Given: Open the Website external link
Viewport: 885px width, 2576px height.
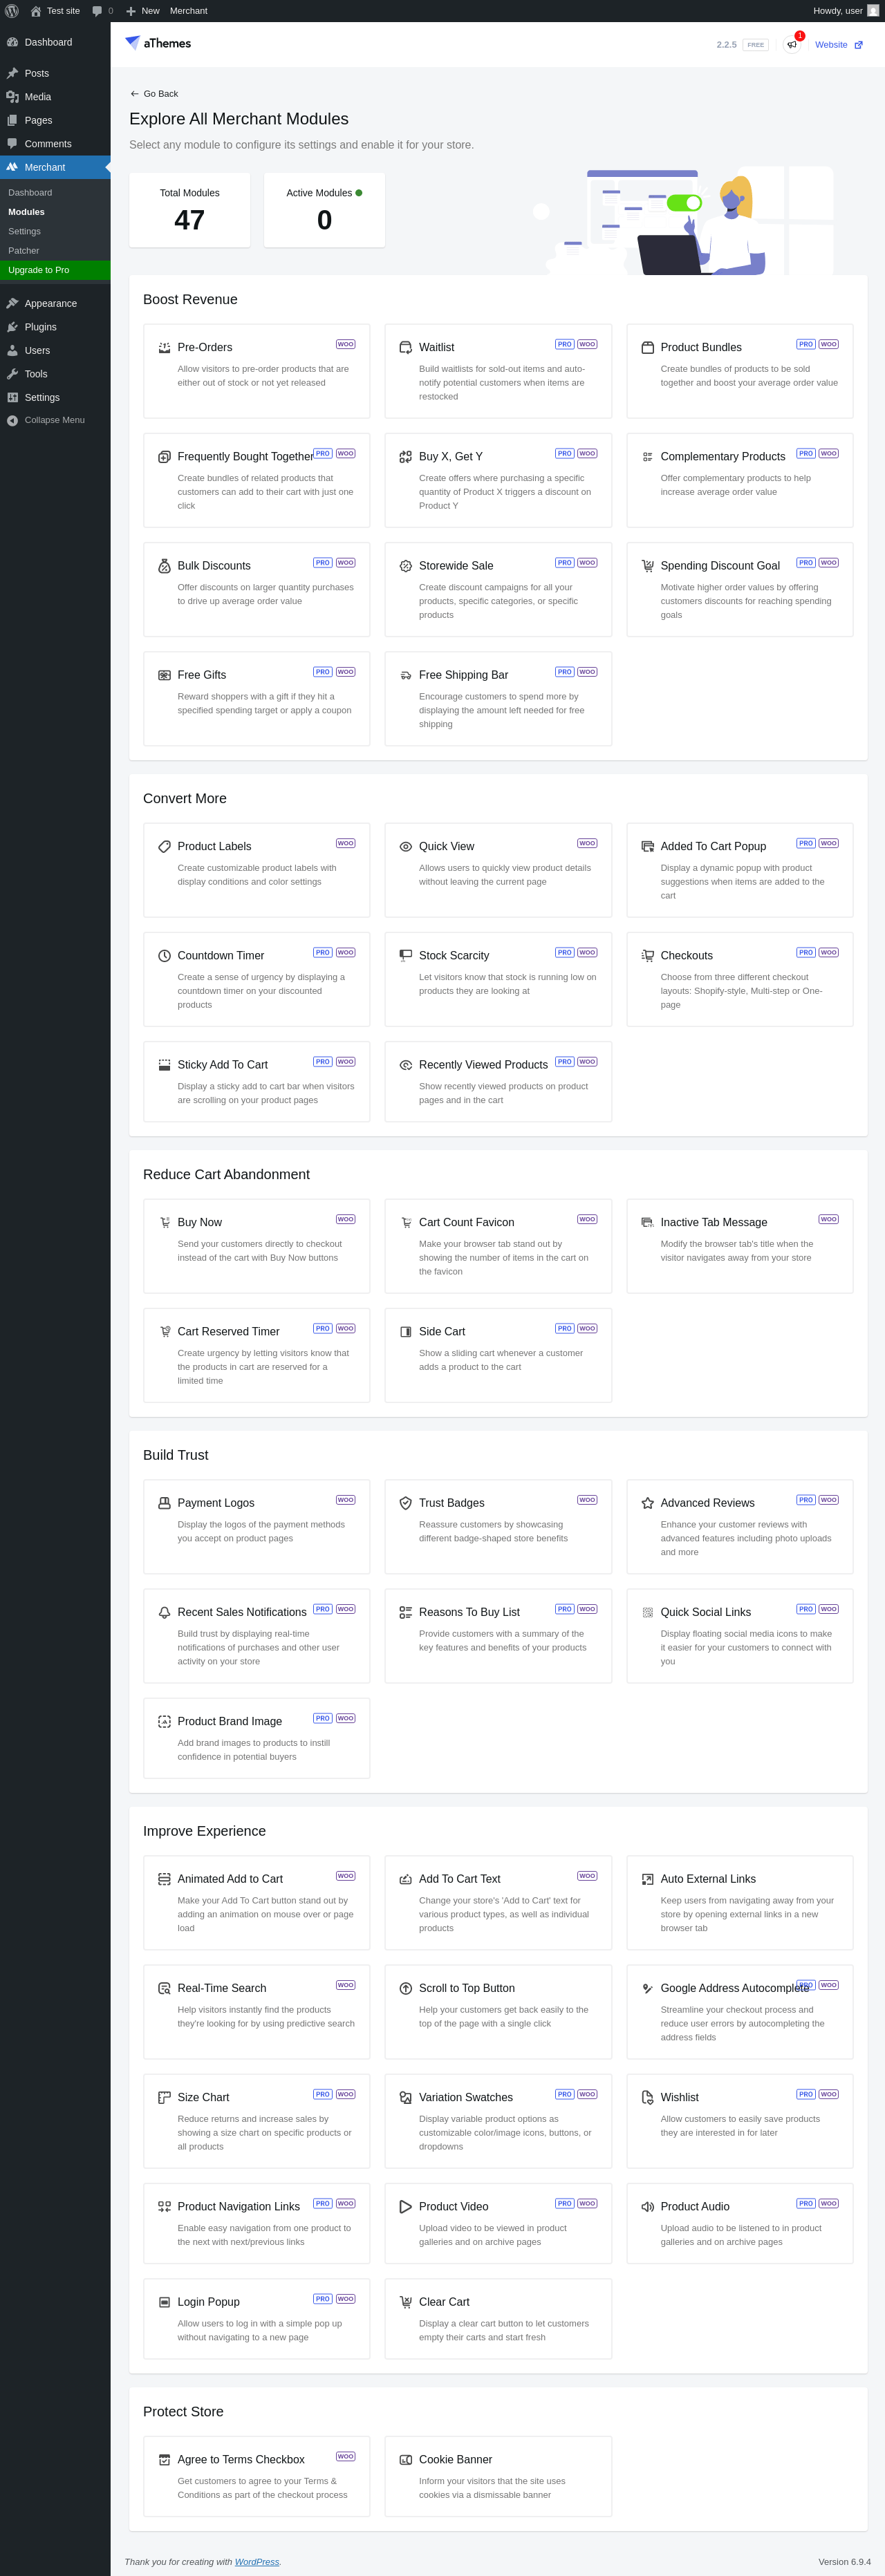Looking at the screenshot, I should [838, 45].
